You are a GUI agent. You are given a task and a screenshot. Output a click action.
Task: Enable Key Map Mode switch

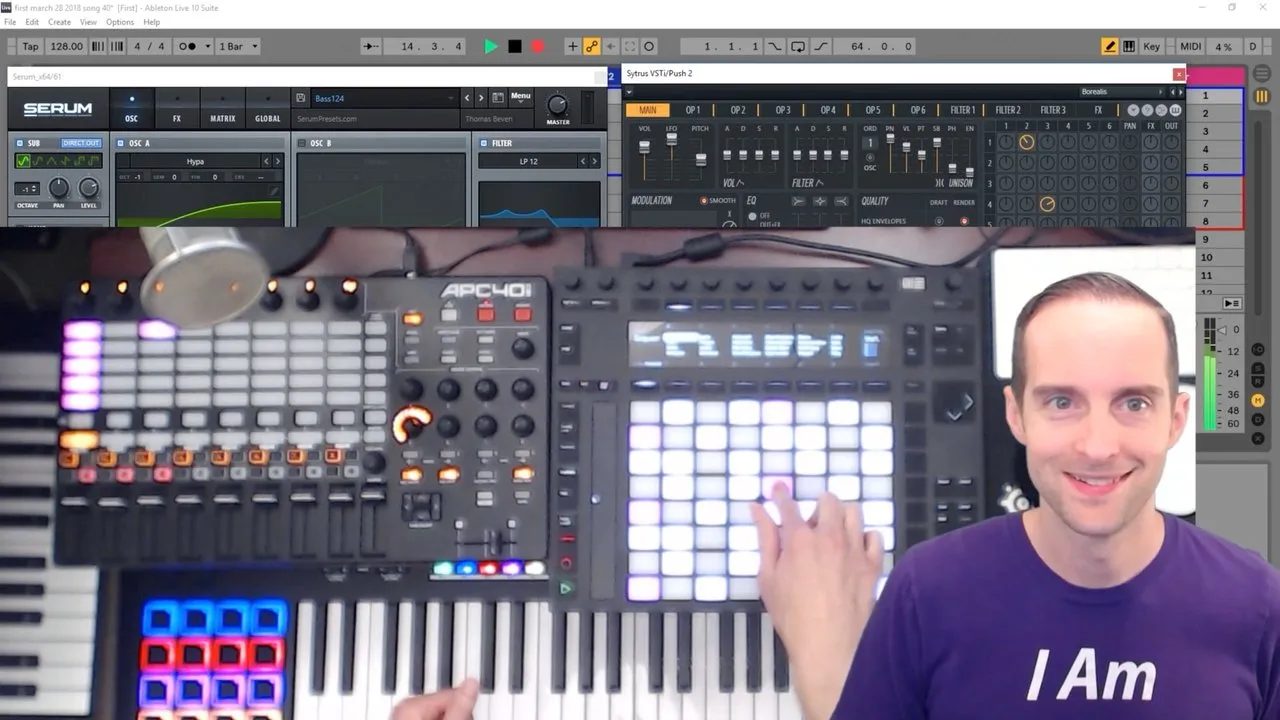(1152, 46)
